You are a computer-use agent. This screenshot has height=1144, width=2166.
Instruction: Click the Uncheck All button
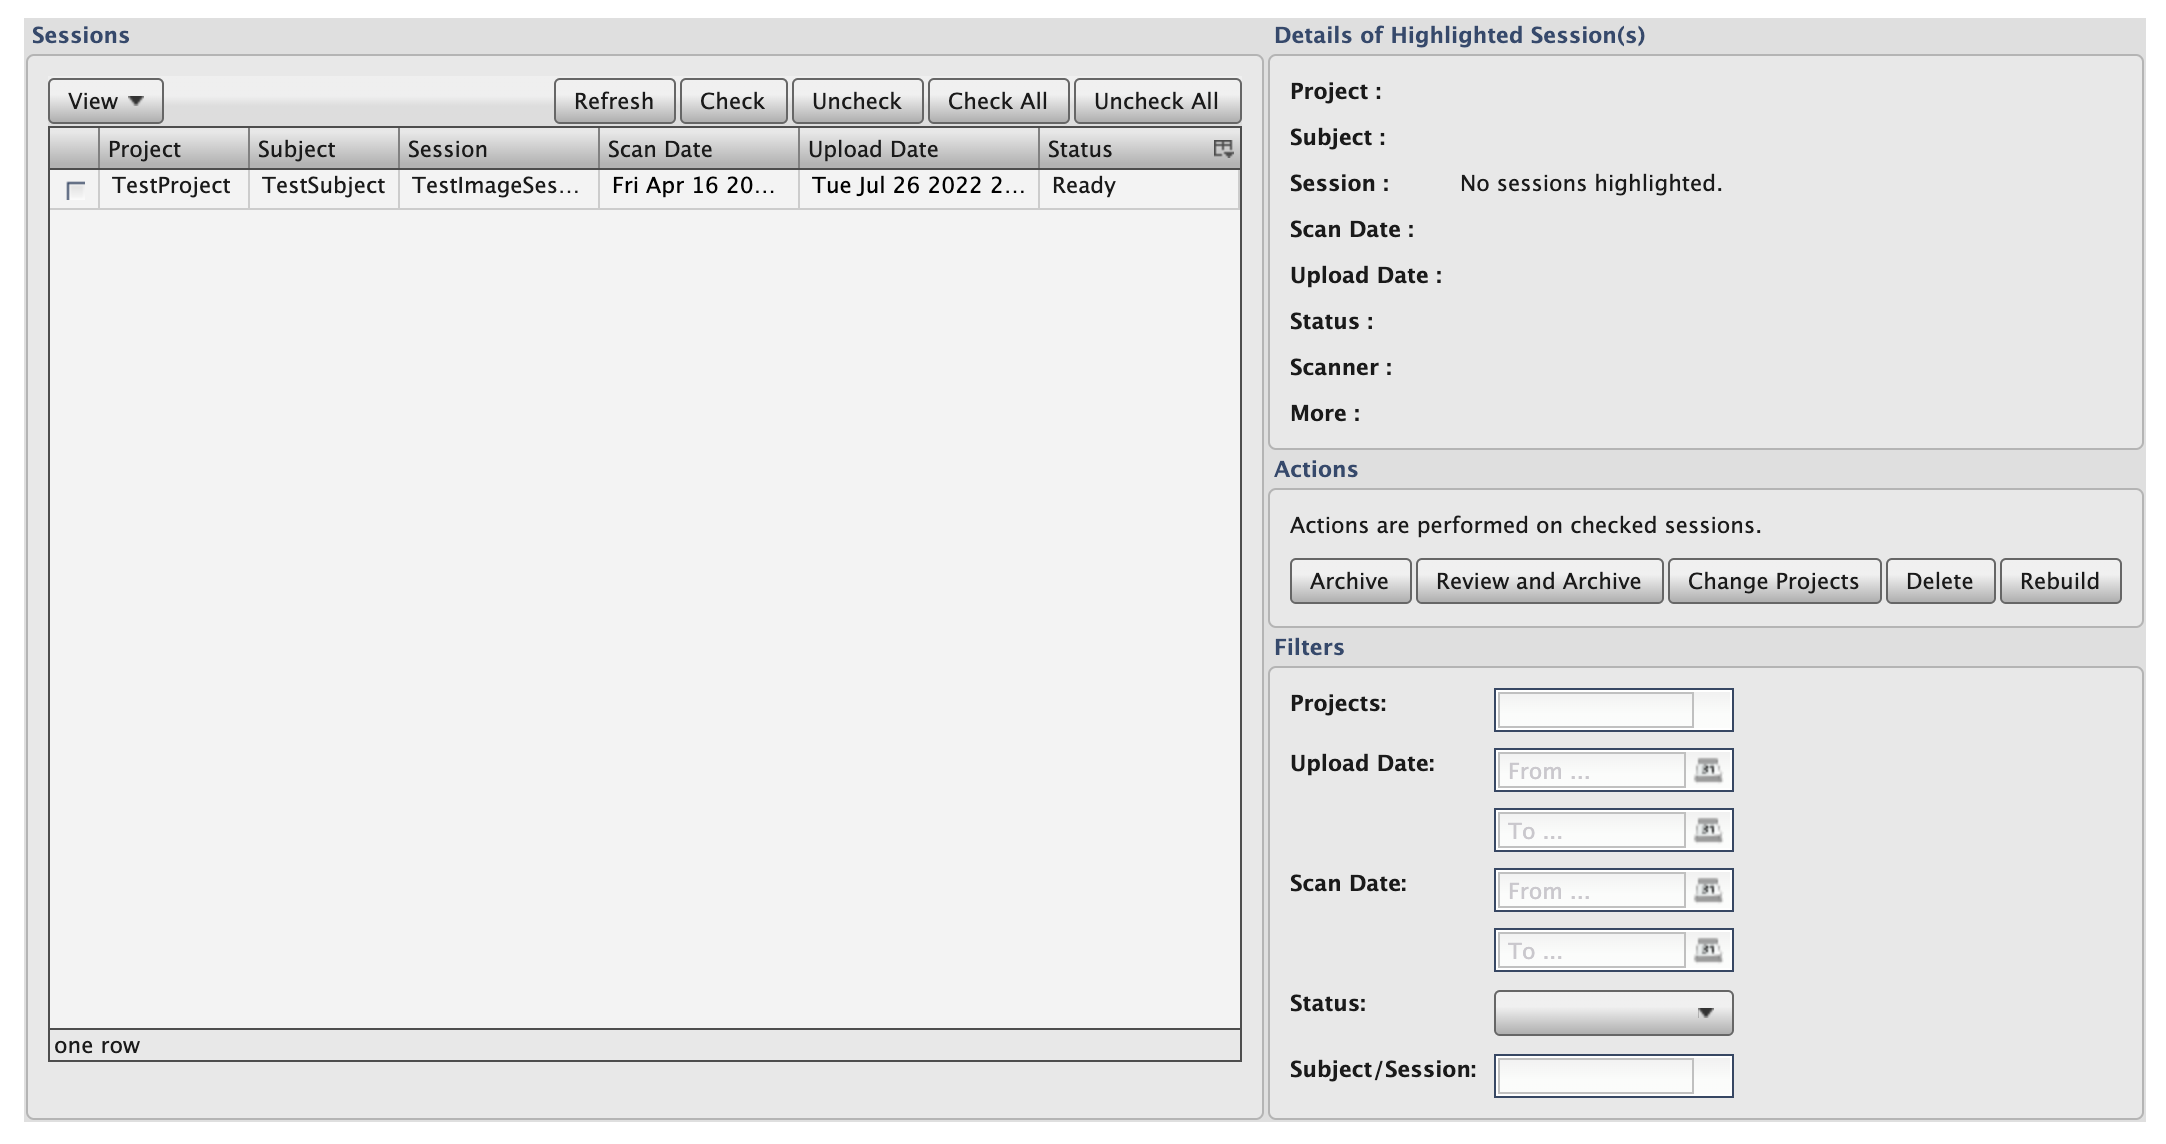pos(1156,101)
